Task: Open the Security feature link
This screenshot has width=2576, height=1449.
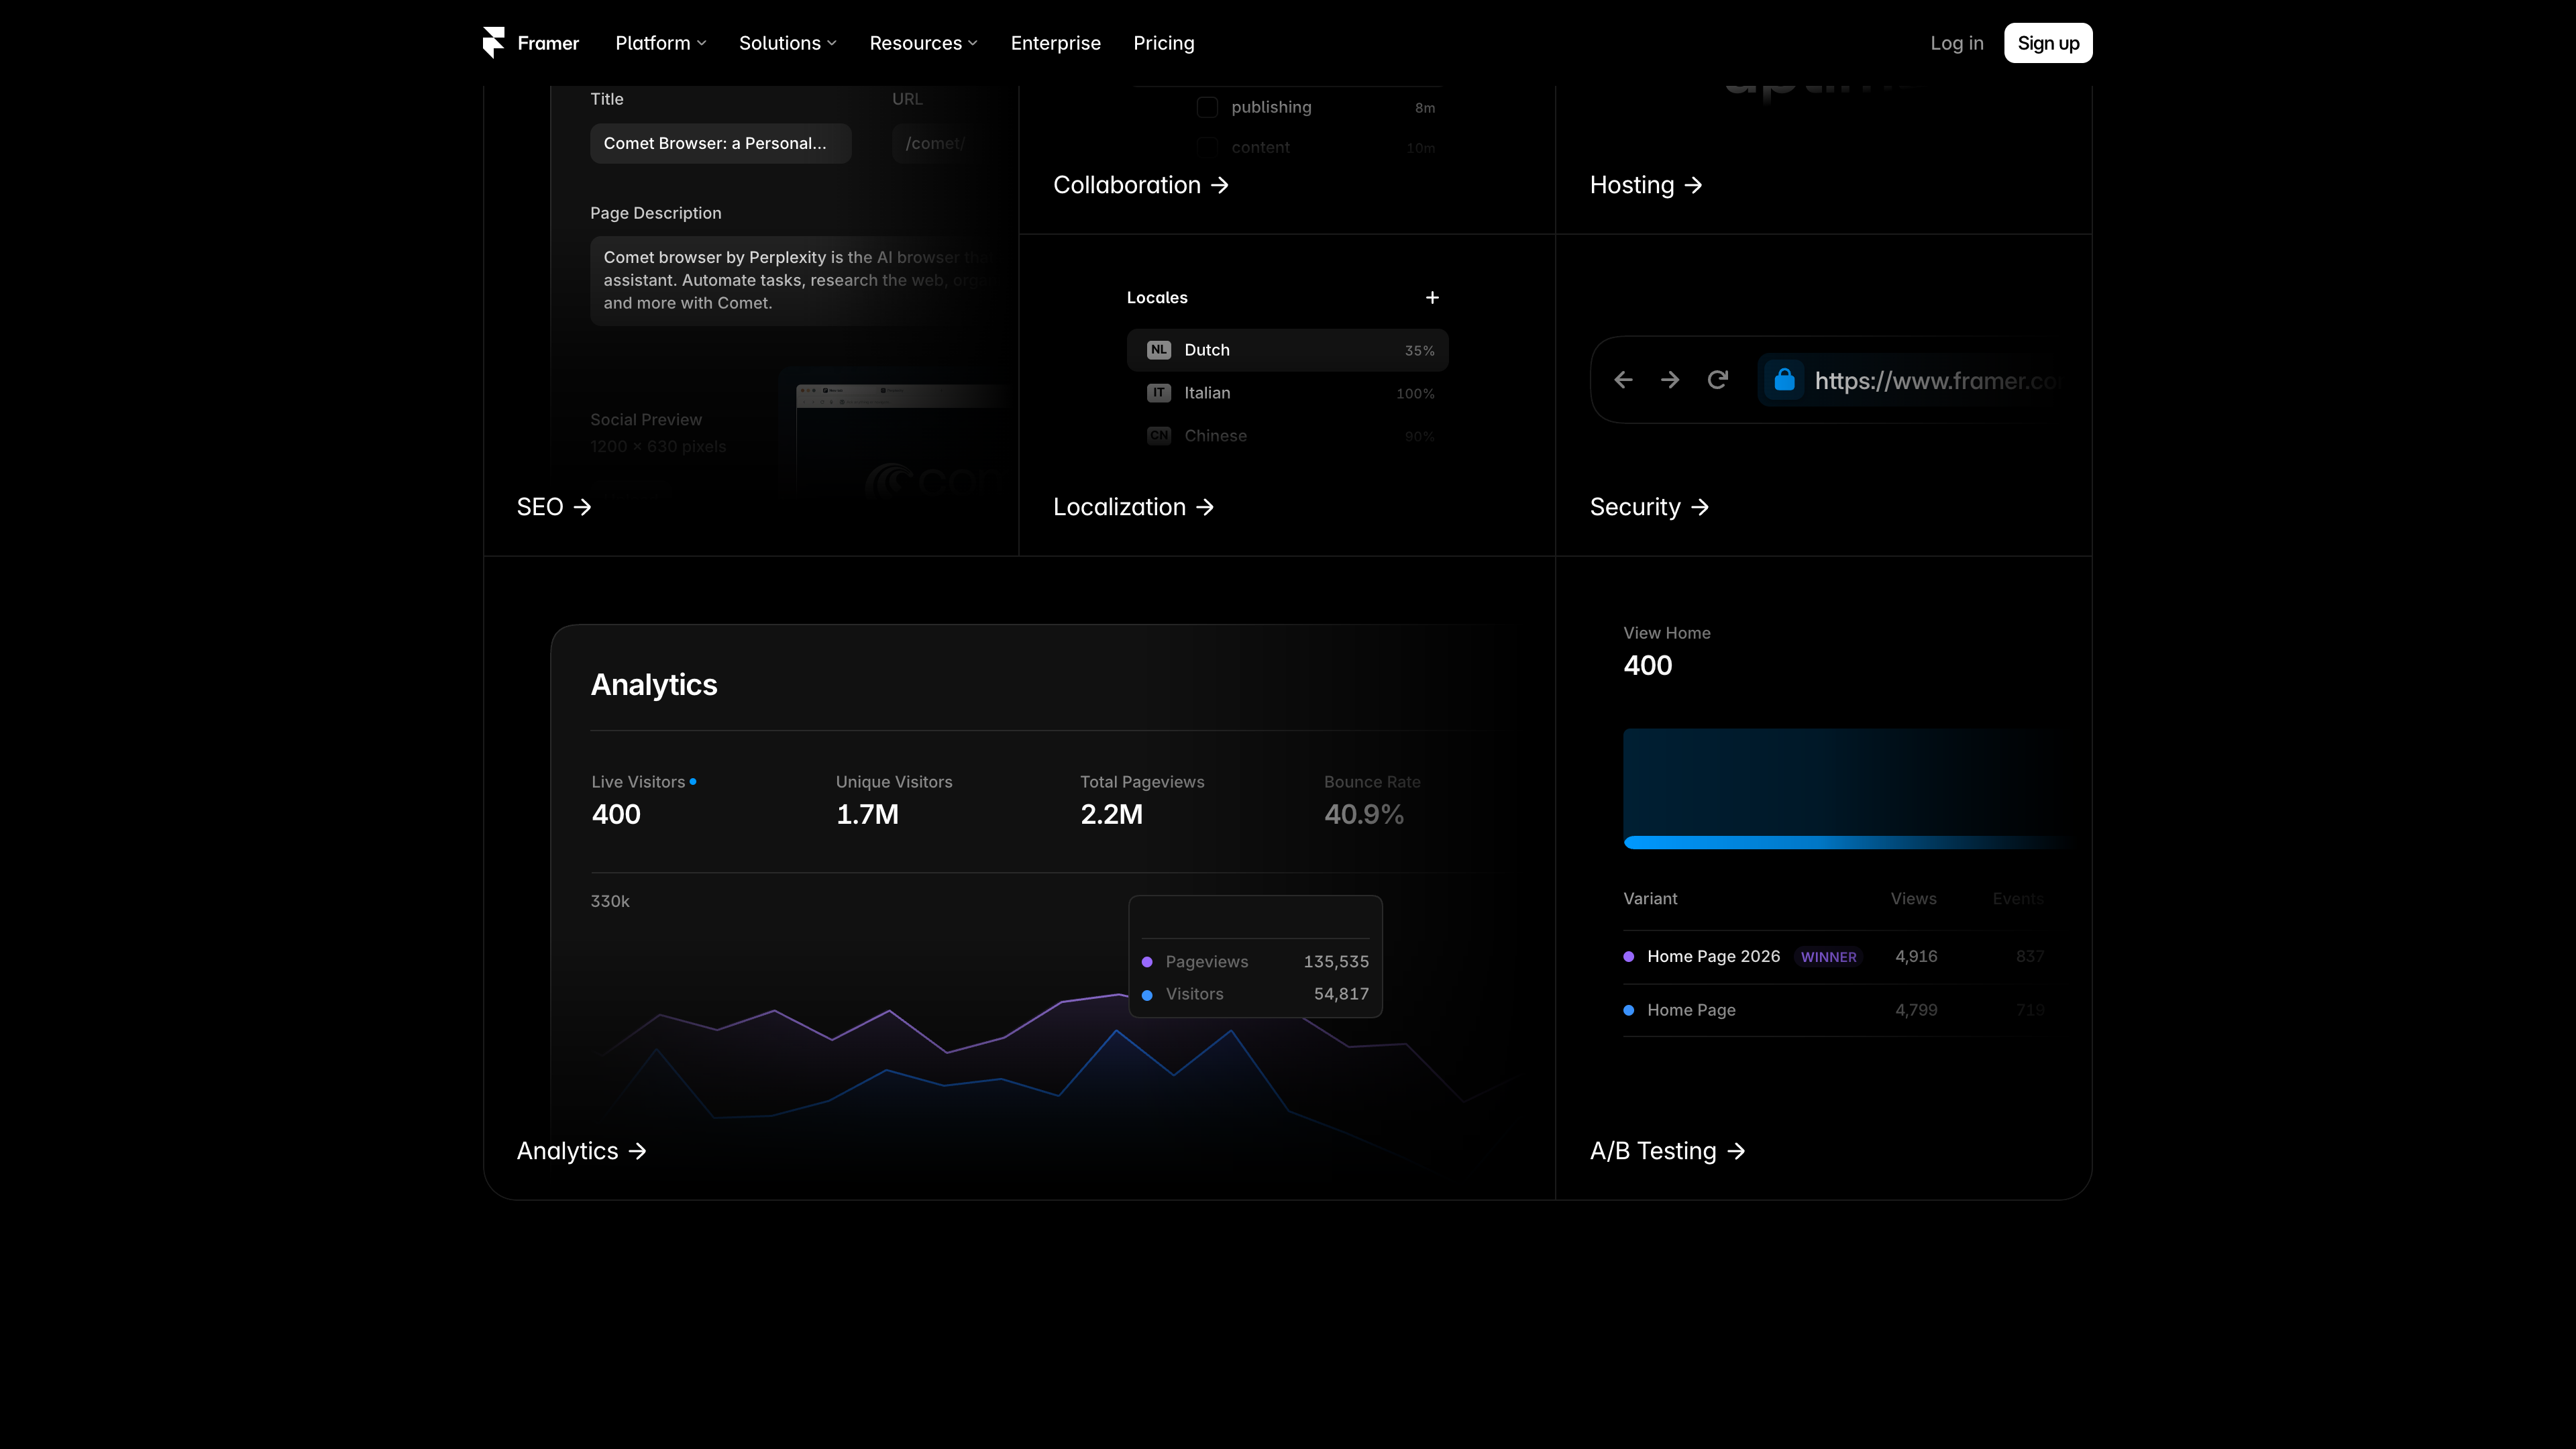Action: pos(1649,507)
